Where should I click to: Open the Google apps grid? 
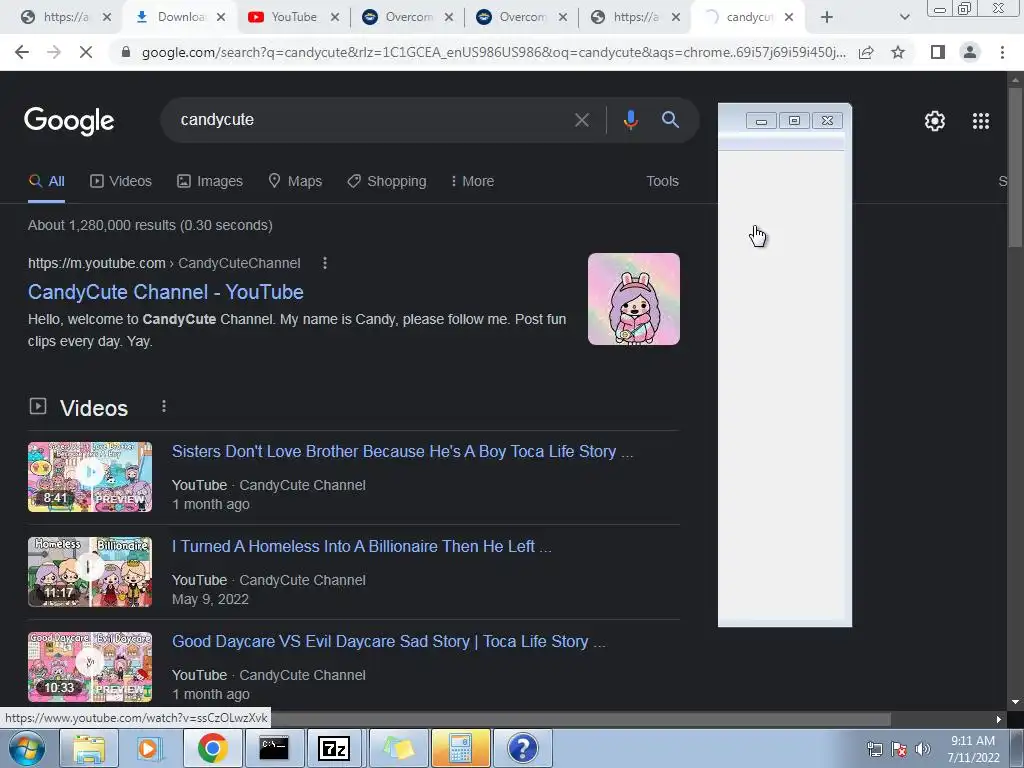[980, 121]
